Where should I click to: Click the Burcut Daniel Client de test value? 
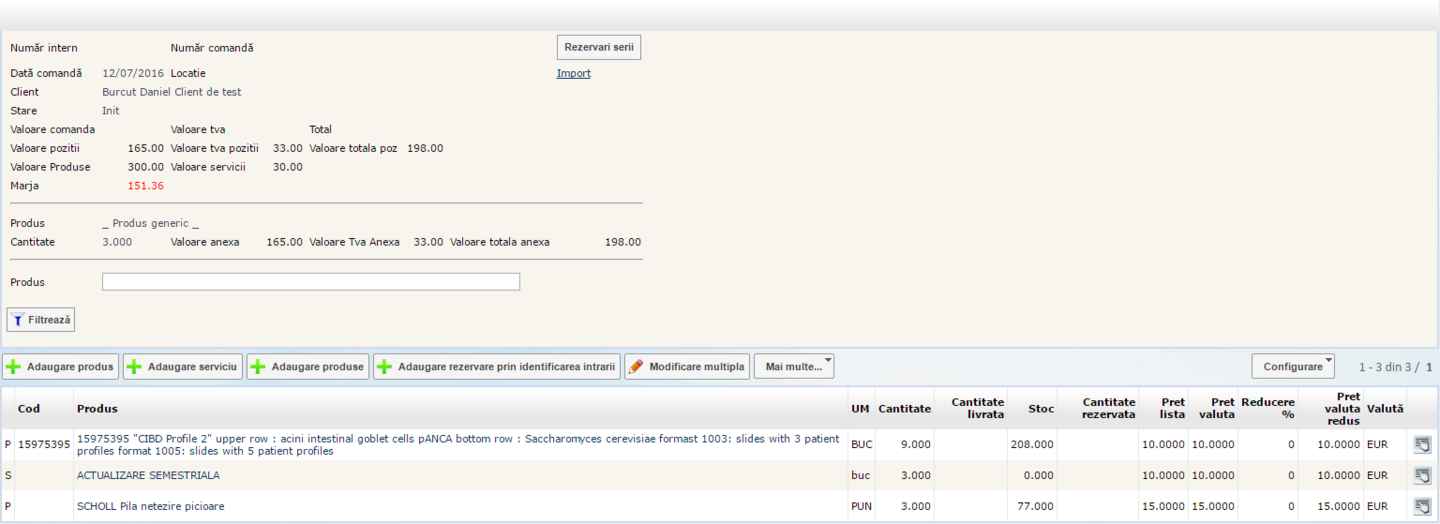click(171, 92)
